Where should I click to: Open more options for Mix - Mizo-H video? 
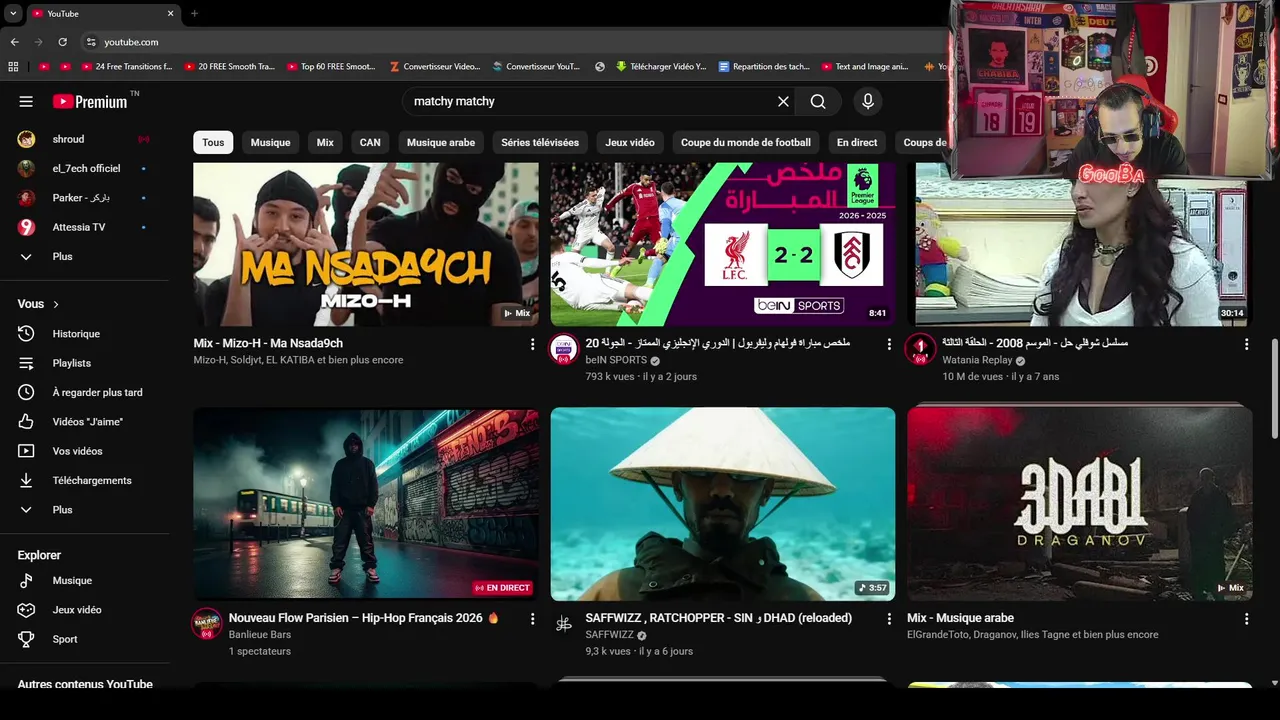click(x=532, y=344)
